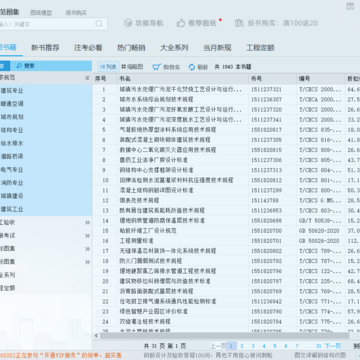This screenshot has height=360, width=360.
Task: Open the calendar icon at top right
Action: (350, 6)
